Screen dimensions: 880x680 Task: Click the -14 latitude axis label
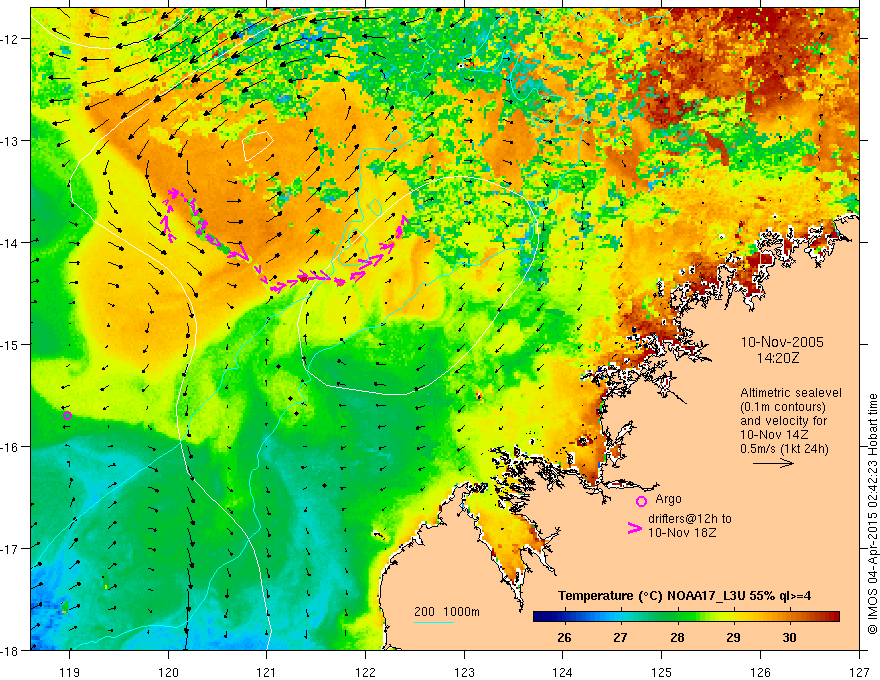click(x=11, y=243)
